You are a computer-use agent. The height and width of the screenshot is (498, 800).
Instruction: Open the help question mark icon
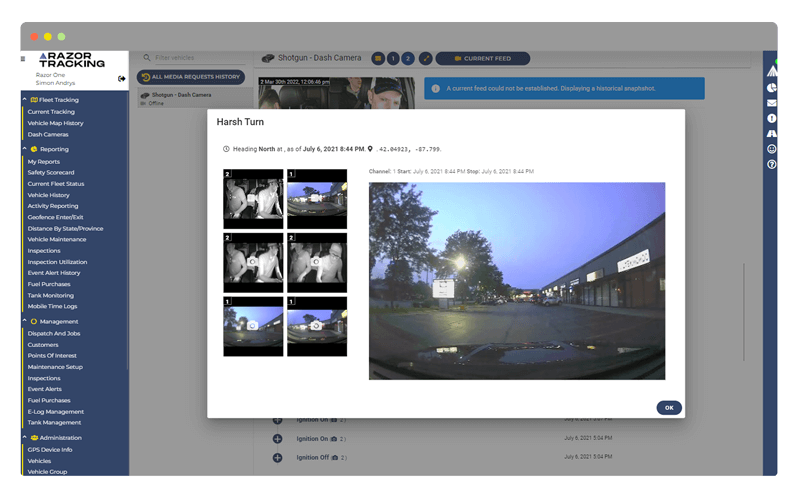pyautogui.click(x=772, y=164)
